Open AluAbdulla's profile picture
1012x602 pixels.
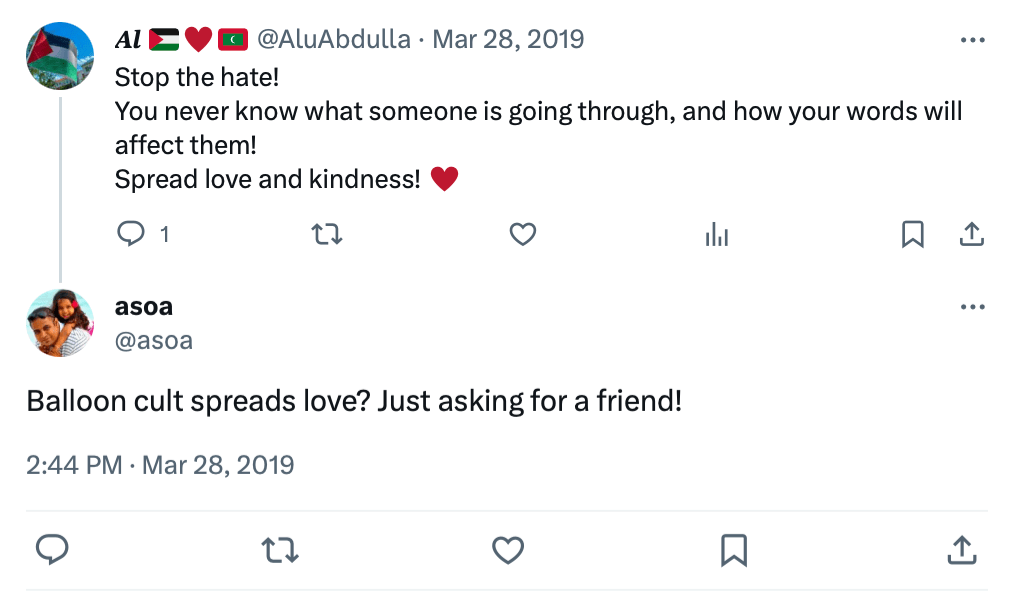[x=60, y=56]
